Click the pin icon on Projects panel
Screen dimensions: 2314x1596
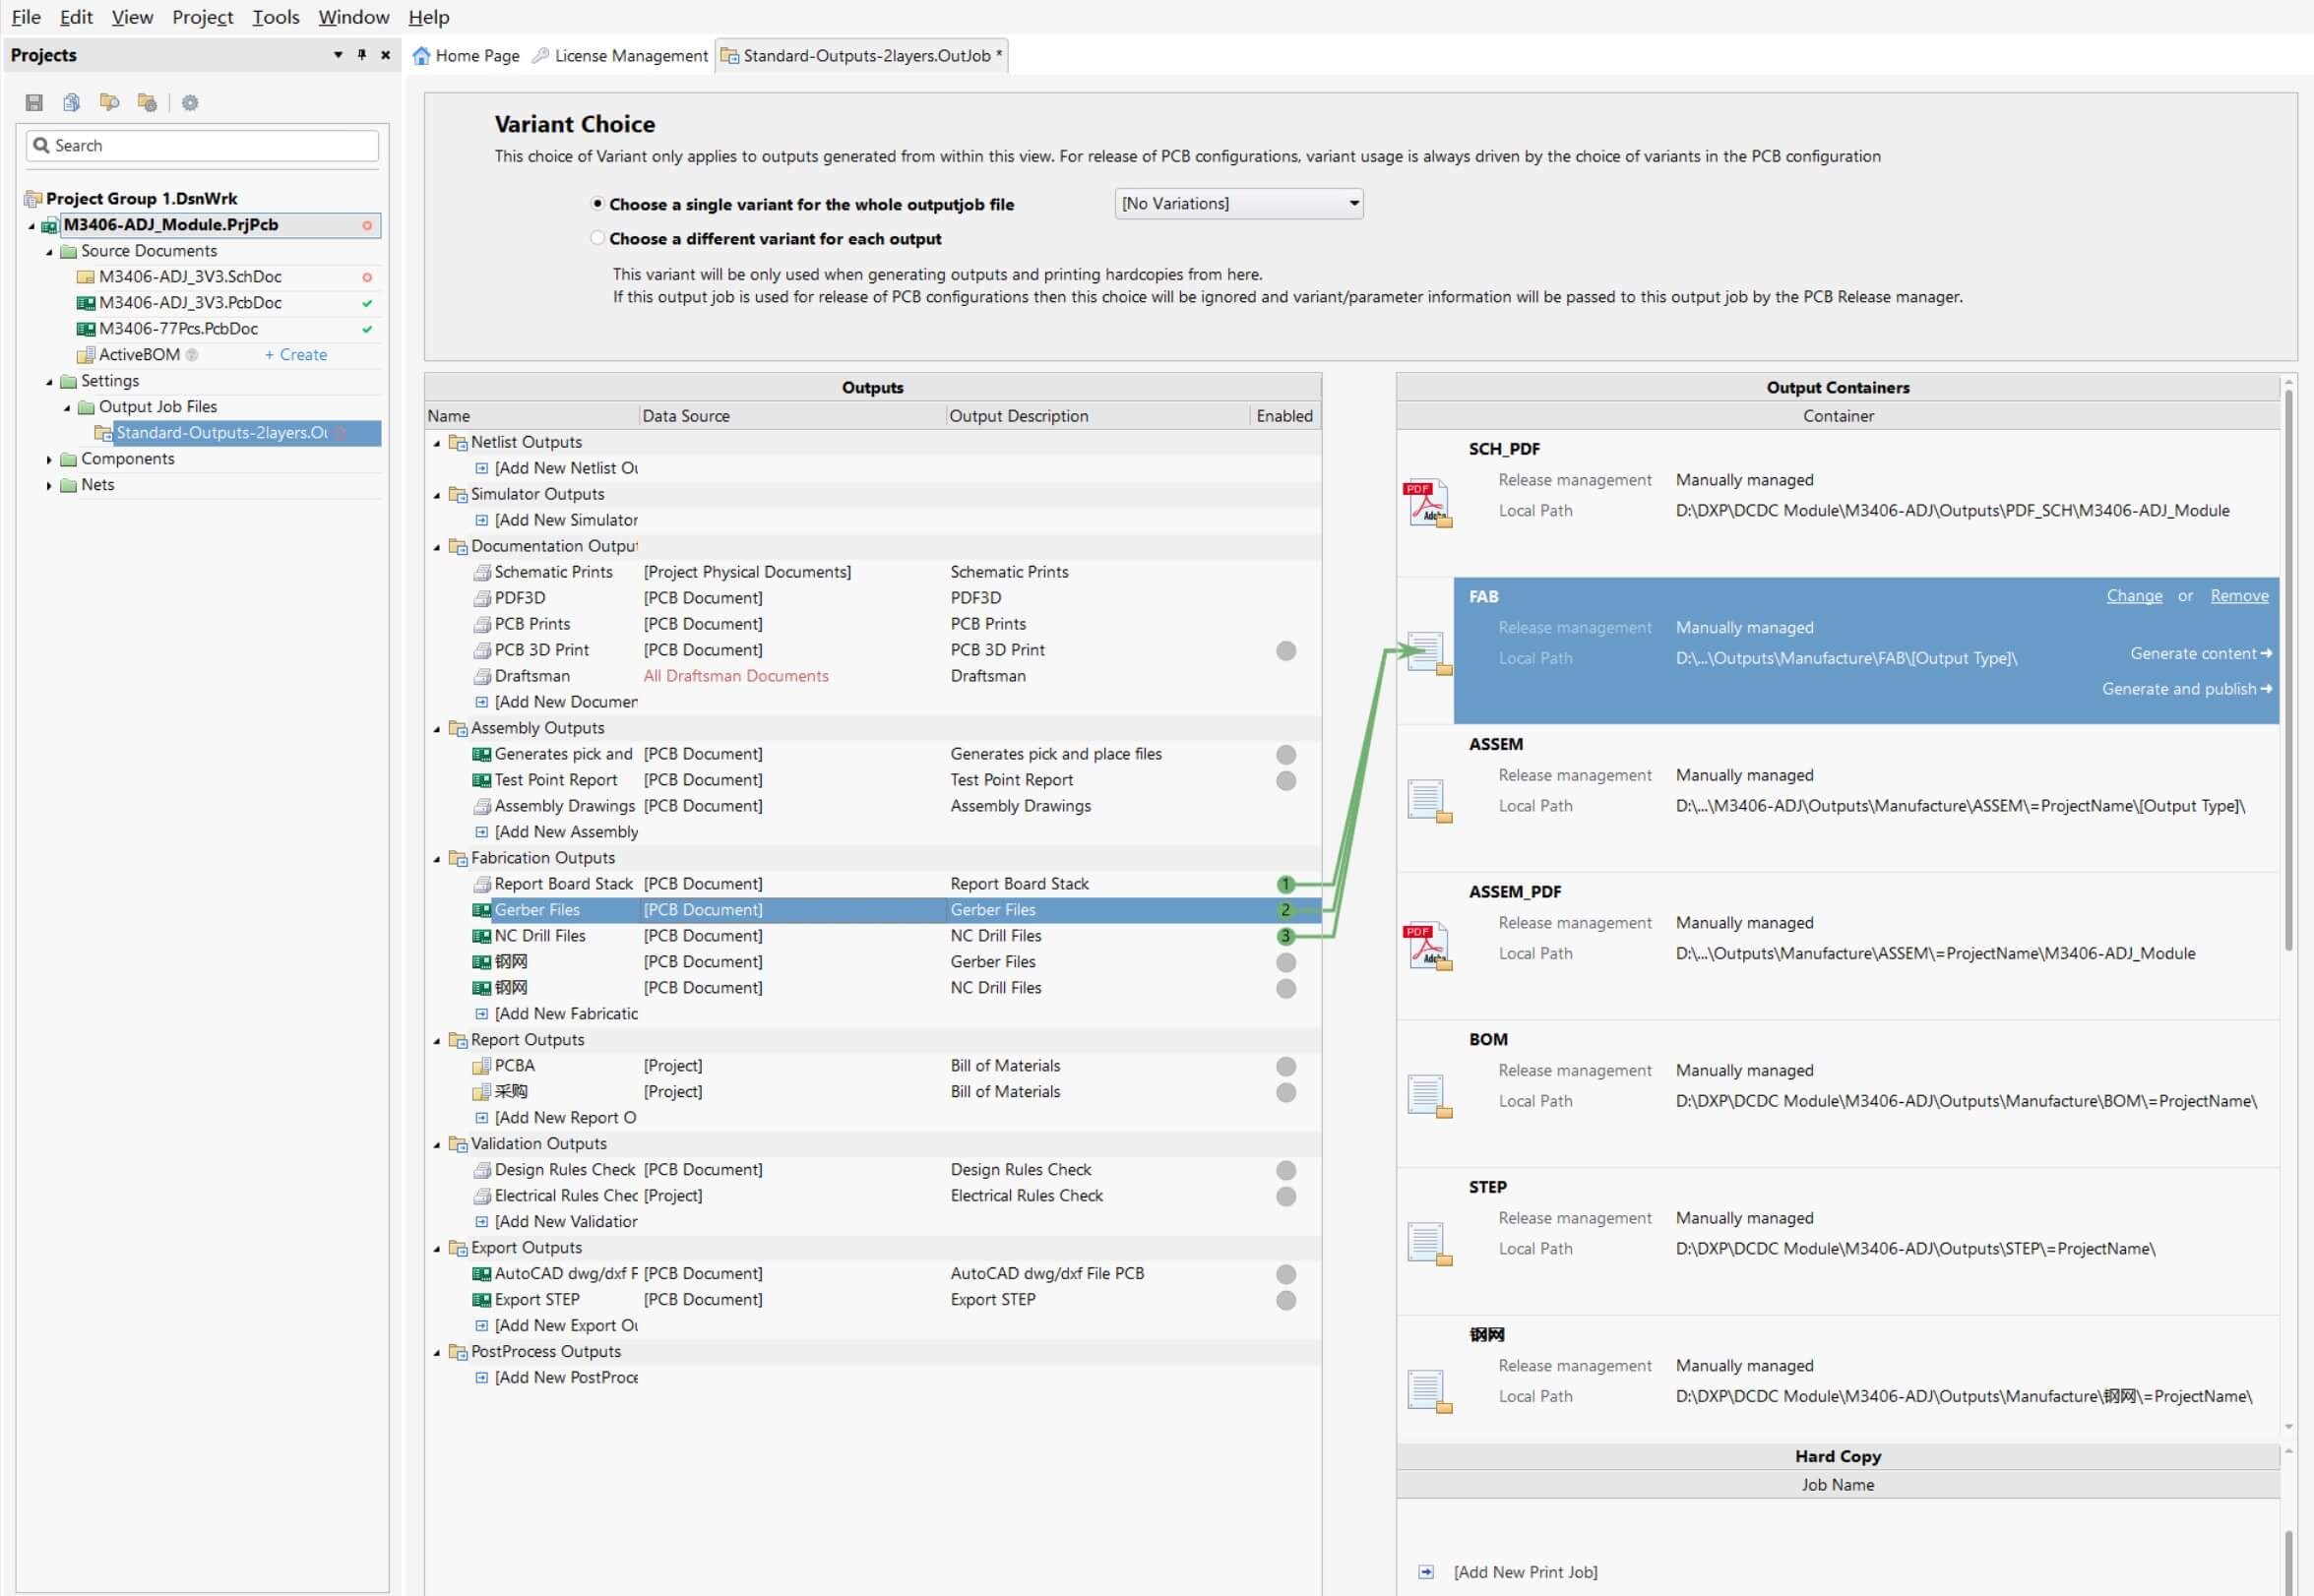362,55
